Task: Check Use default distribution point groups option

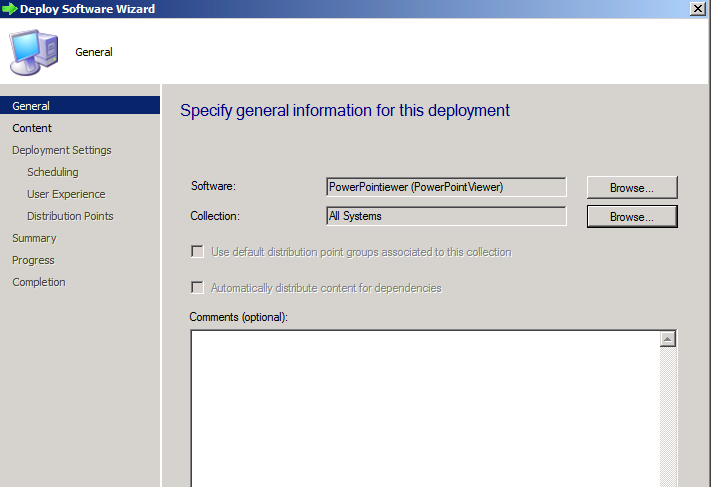Action: point(197,252)
